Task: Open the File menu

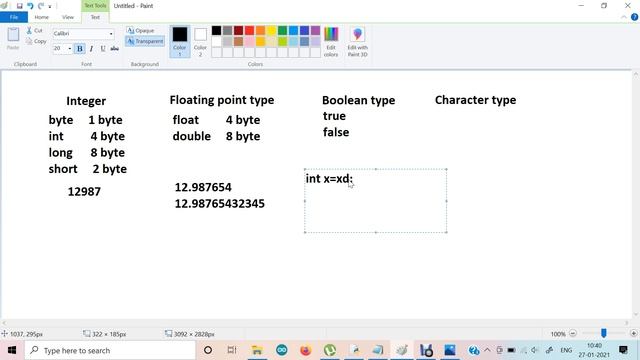Action: click(14, 17)
